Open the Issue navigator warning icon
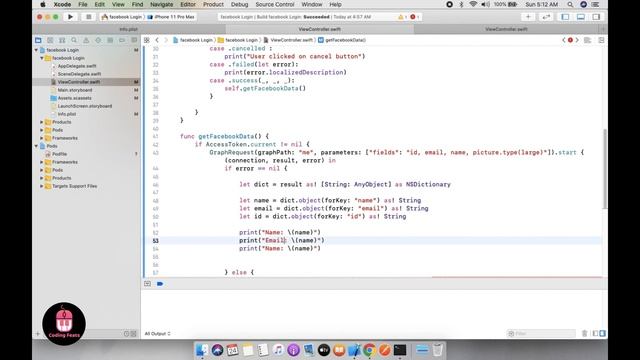 click(x=86, y=40)
